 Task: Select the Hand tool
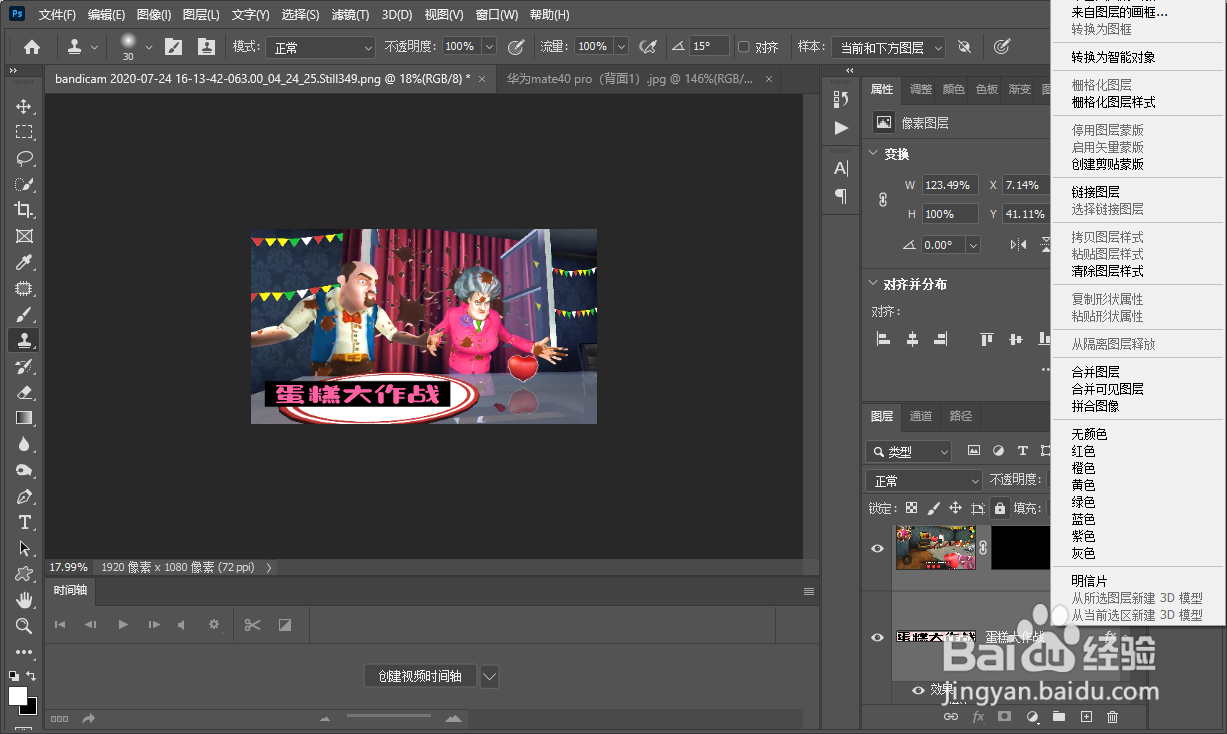(x=24, y=600)
